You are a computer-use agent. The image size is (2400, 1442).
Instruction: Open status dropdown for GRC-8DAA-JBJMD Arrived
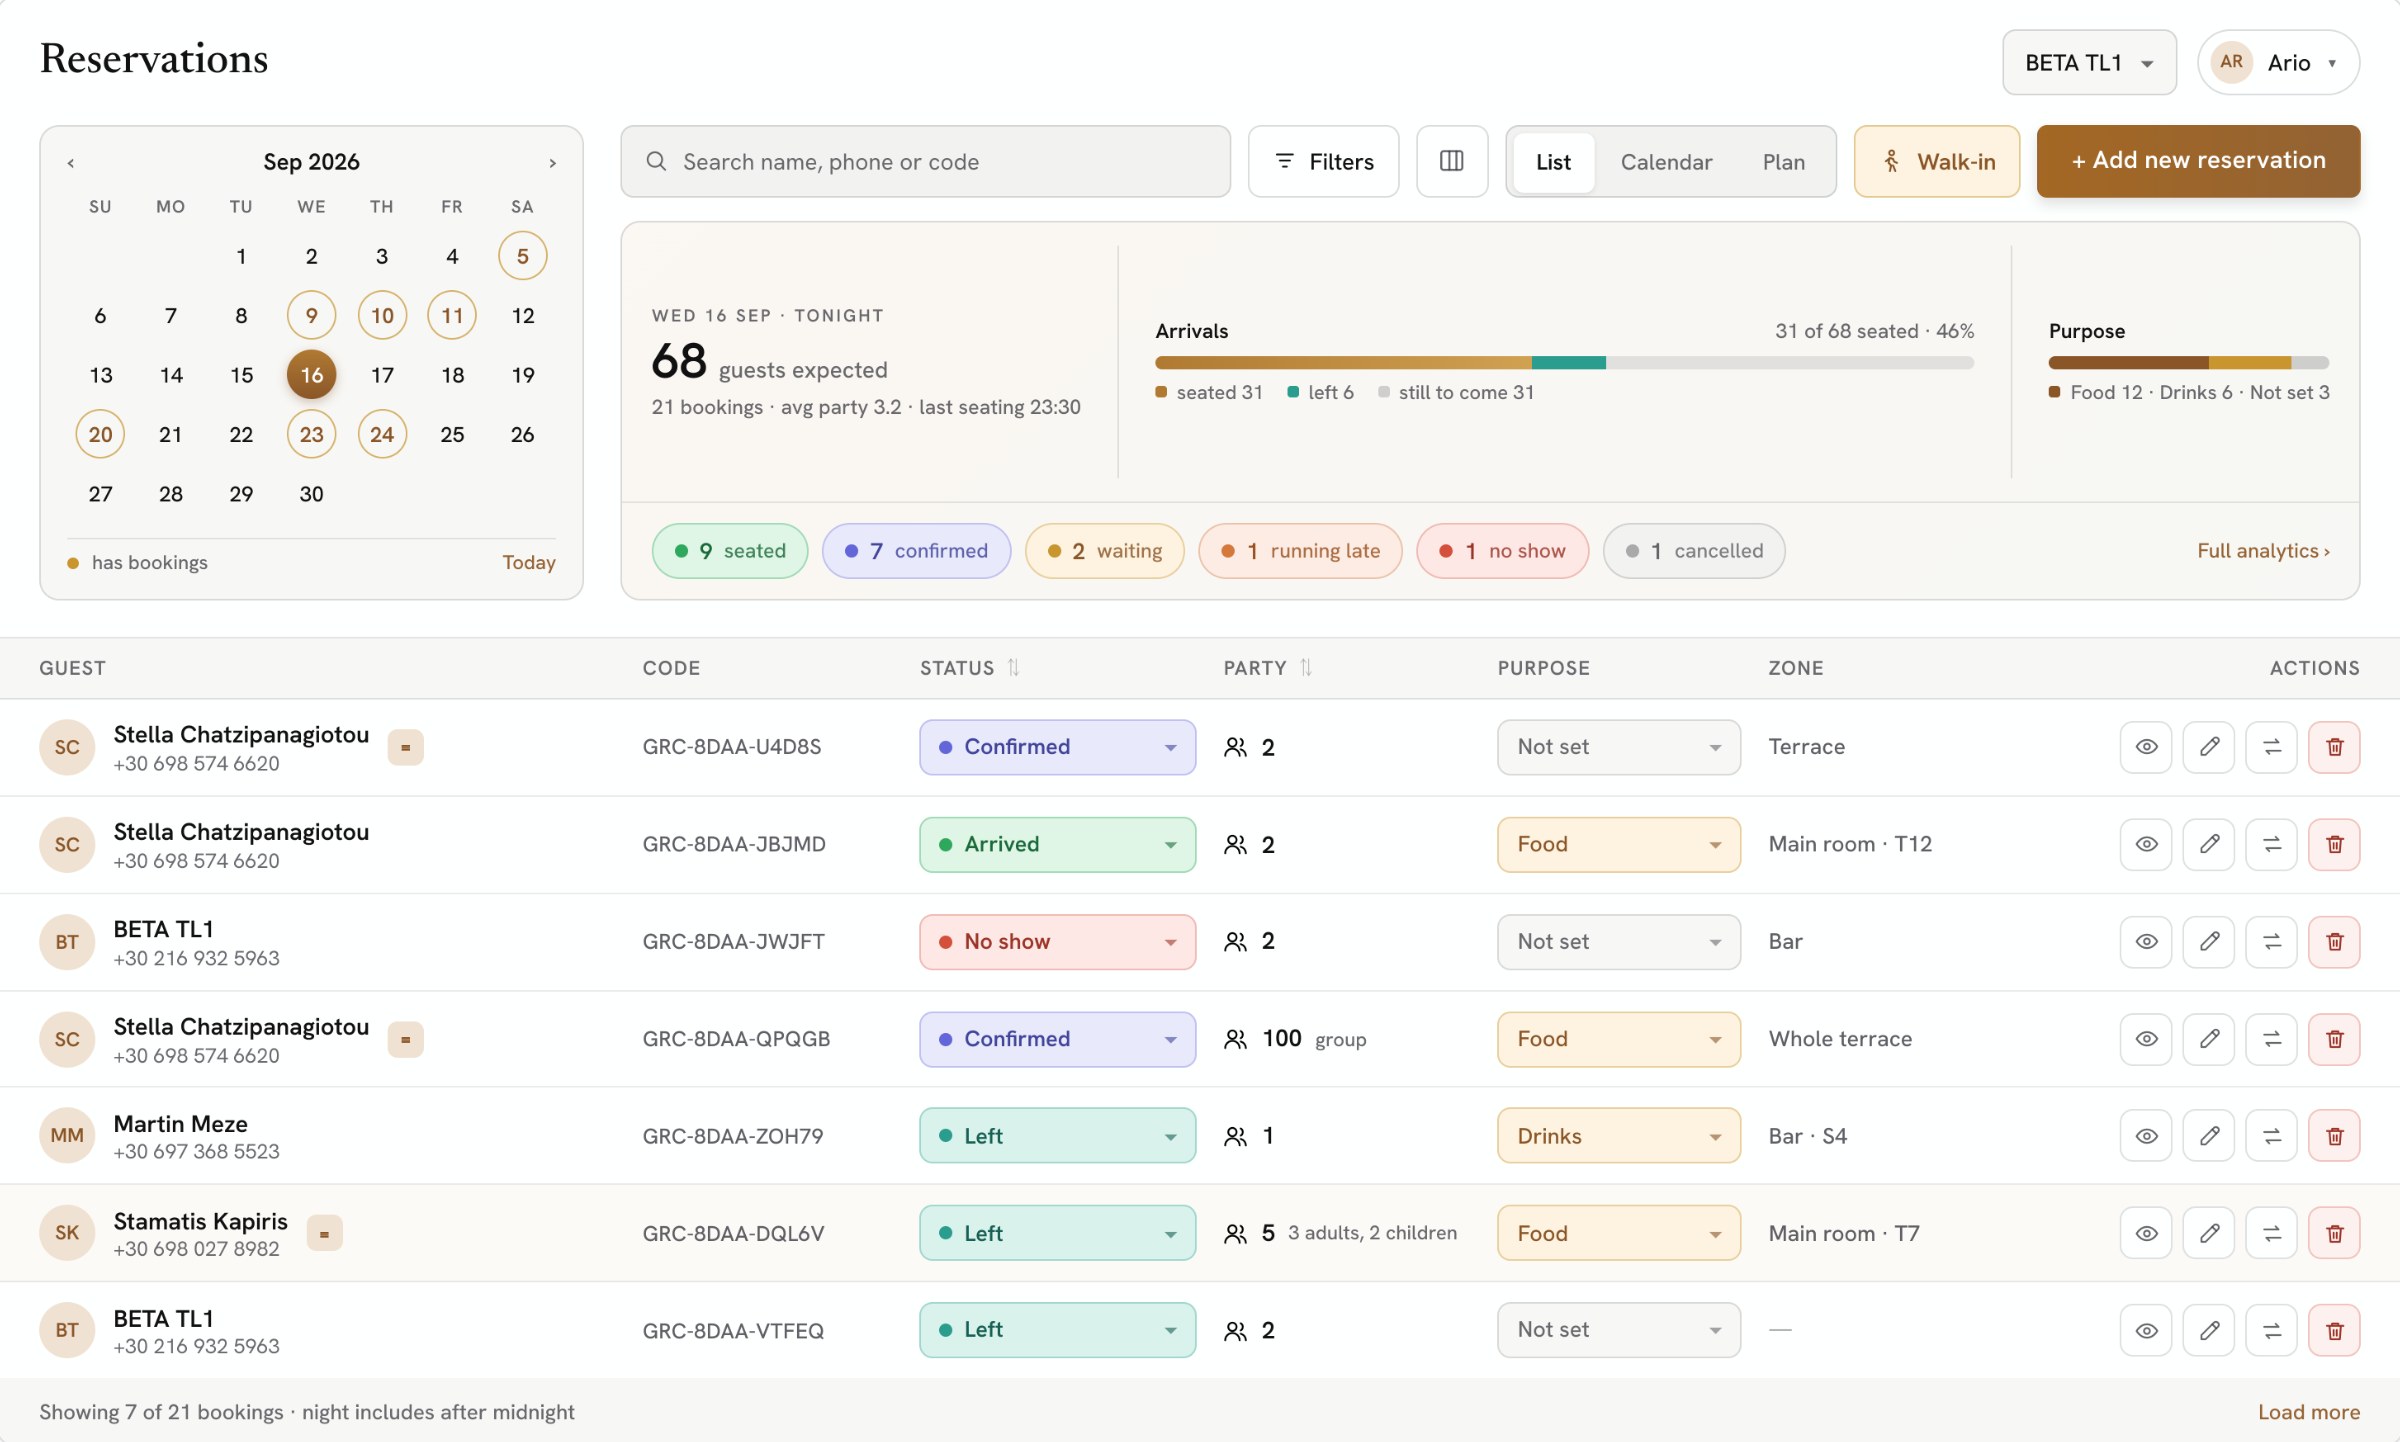1057,844
